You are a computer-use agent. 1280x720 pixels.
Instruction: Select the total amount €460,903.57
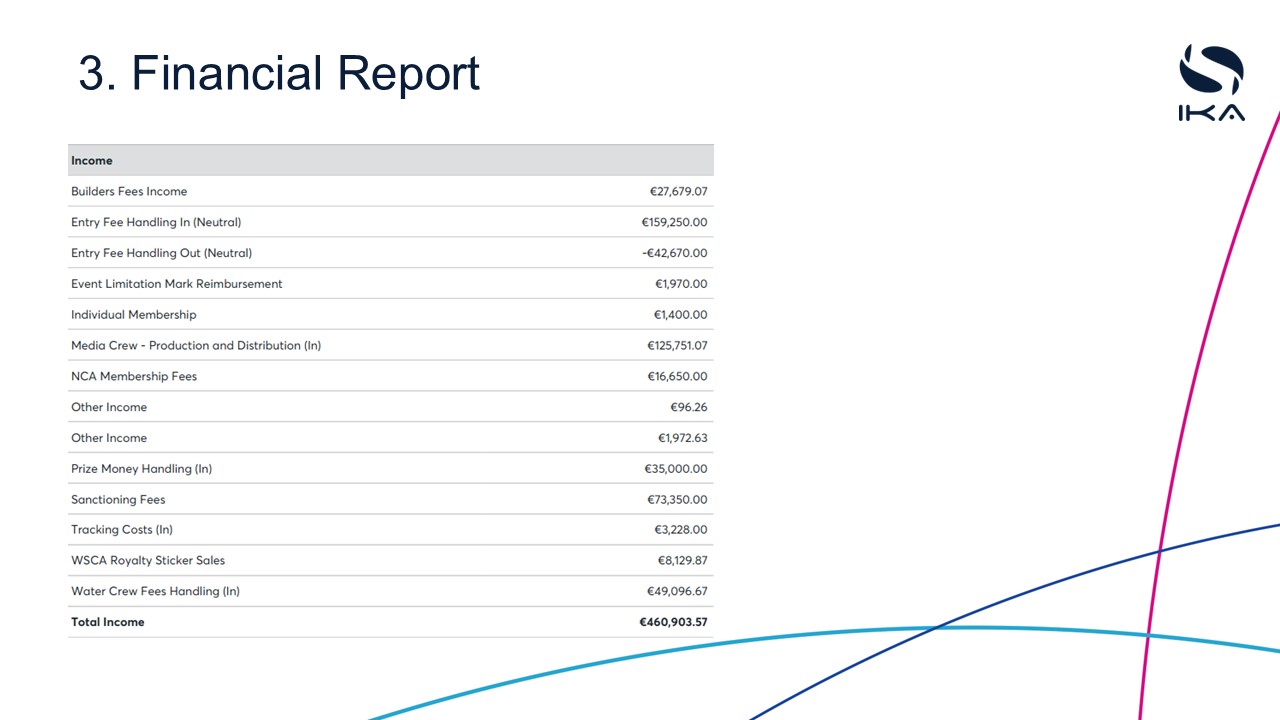(x=673, y=622)
